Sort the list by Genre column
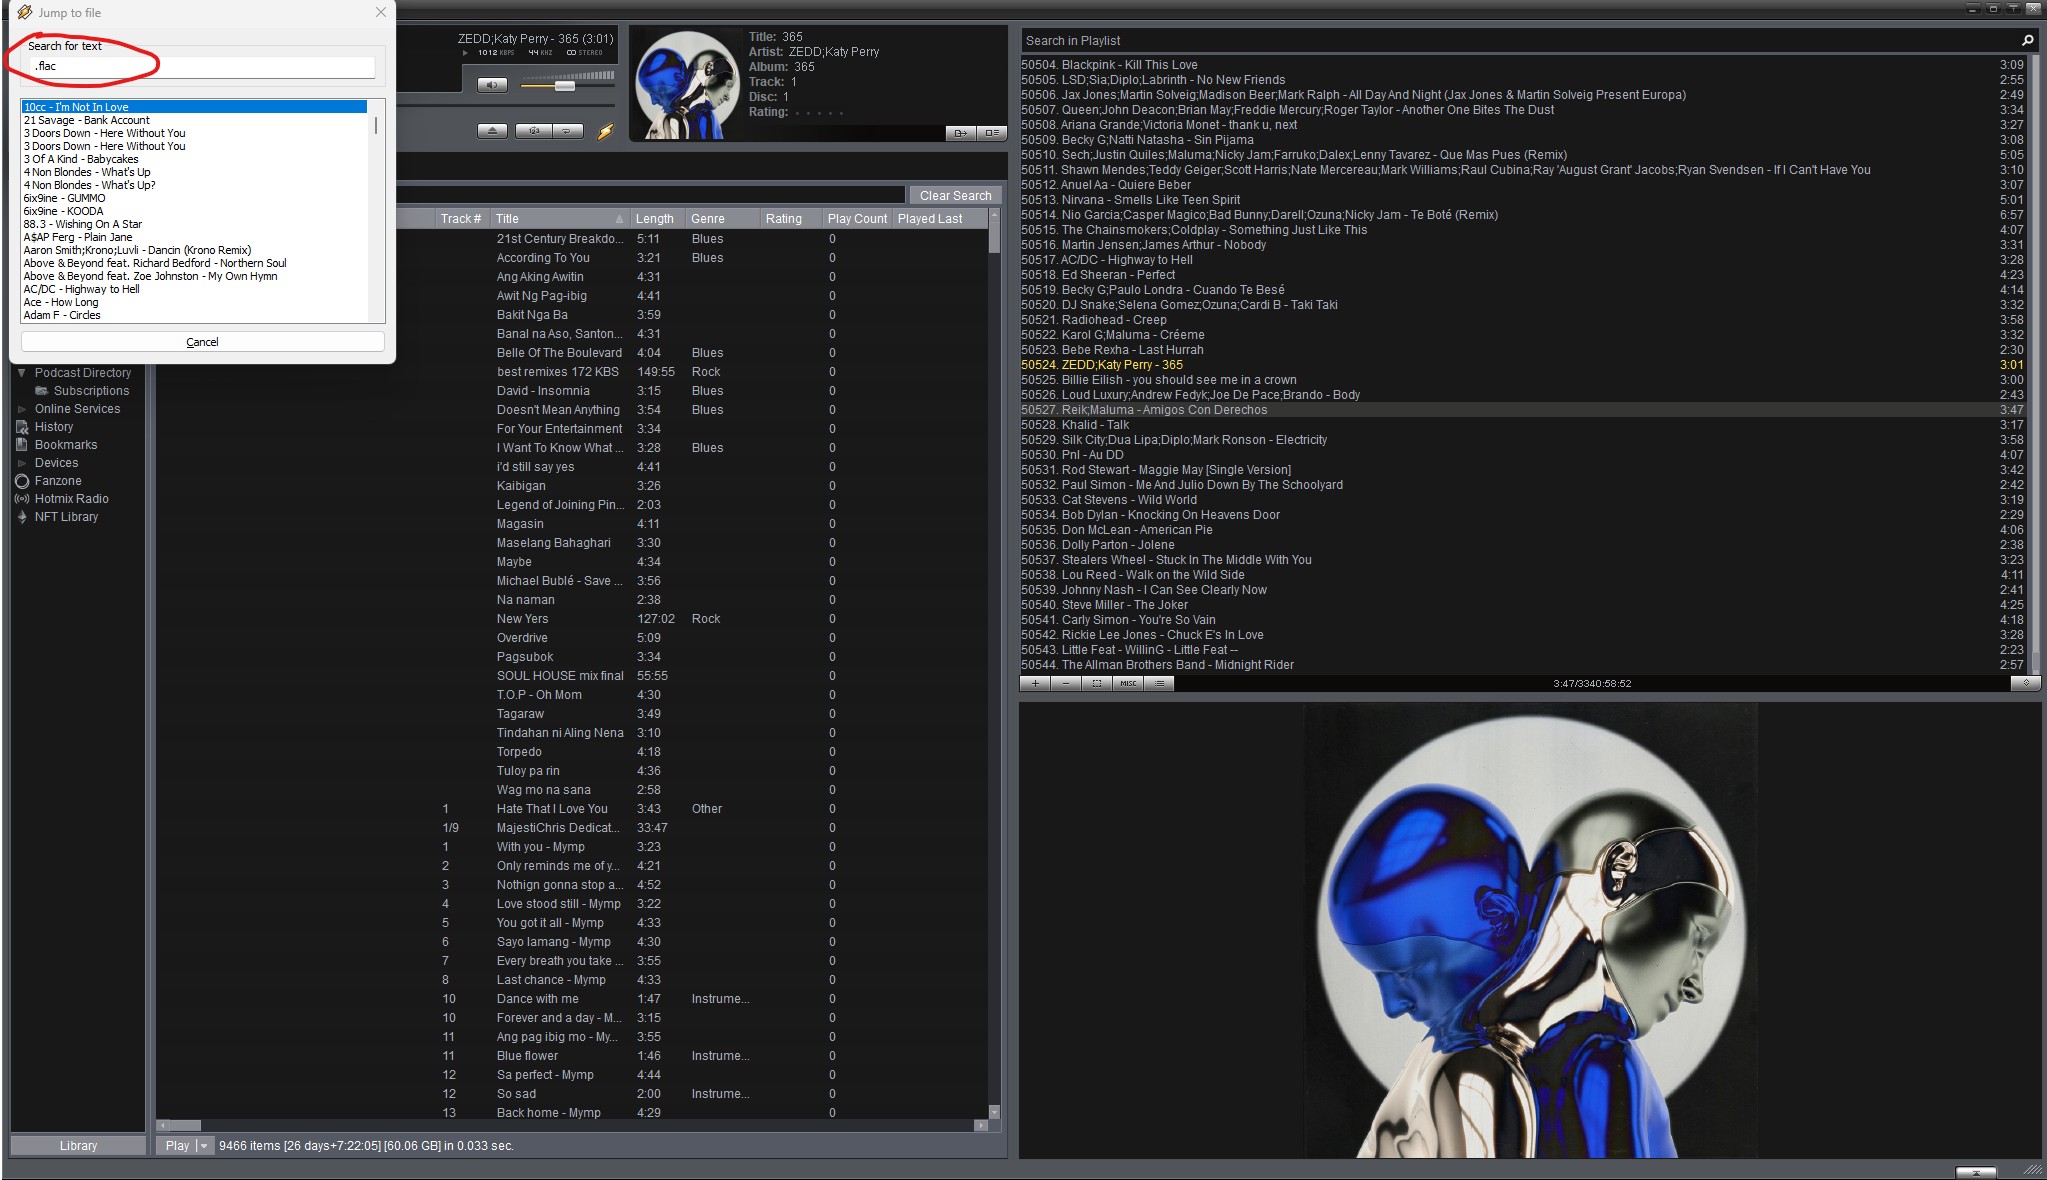The height and width of the screenshot is (1180, 2047). coord(707,219)
